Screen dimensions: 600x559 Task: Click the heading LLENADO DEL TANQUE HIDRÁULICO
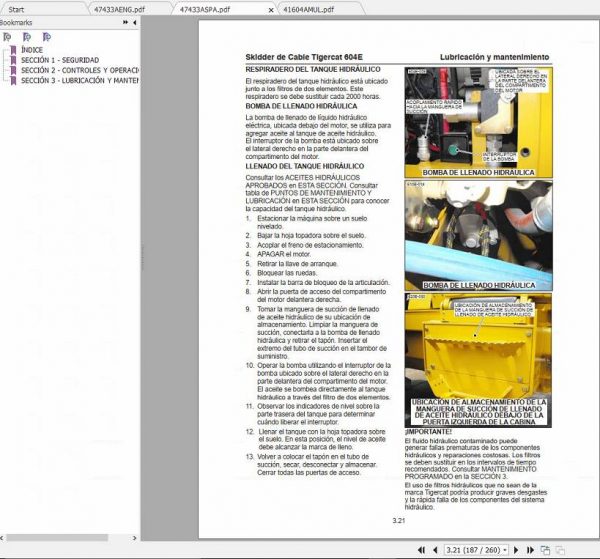(305, 166)
